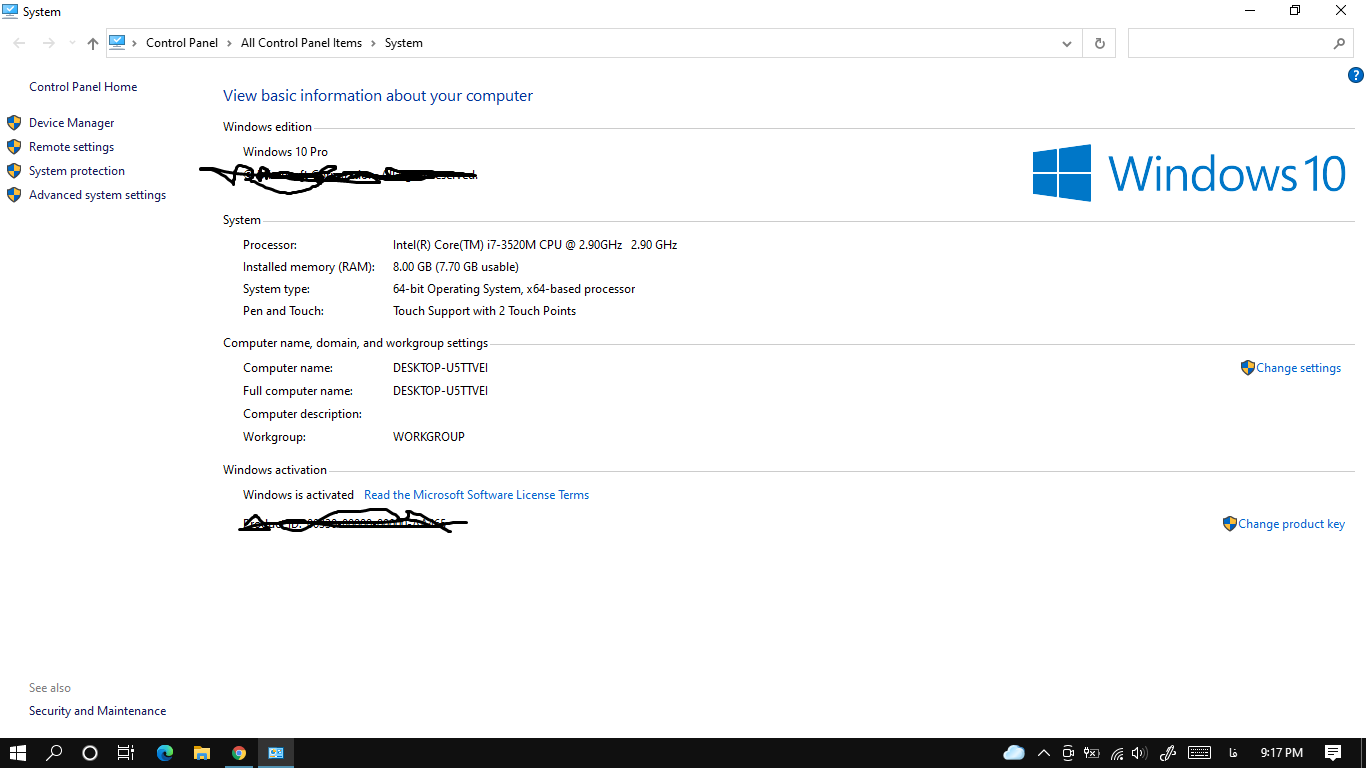Go back using the back arrow
This screenshot has height=768, width=1366.
click(19, 43)
